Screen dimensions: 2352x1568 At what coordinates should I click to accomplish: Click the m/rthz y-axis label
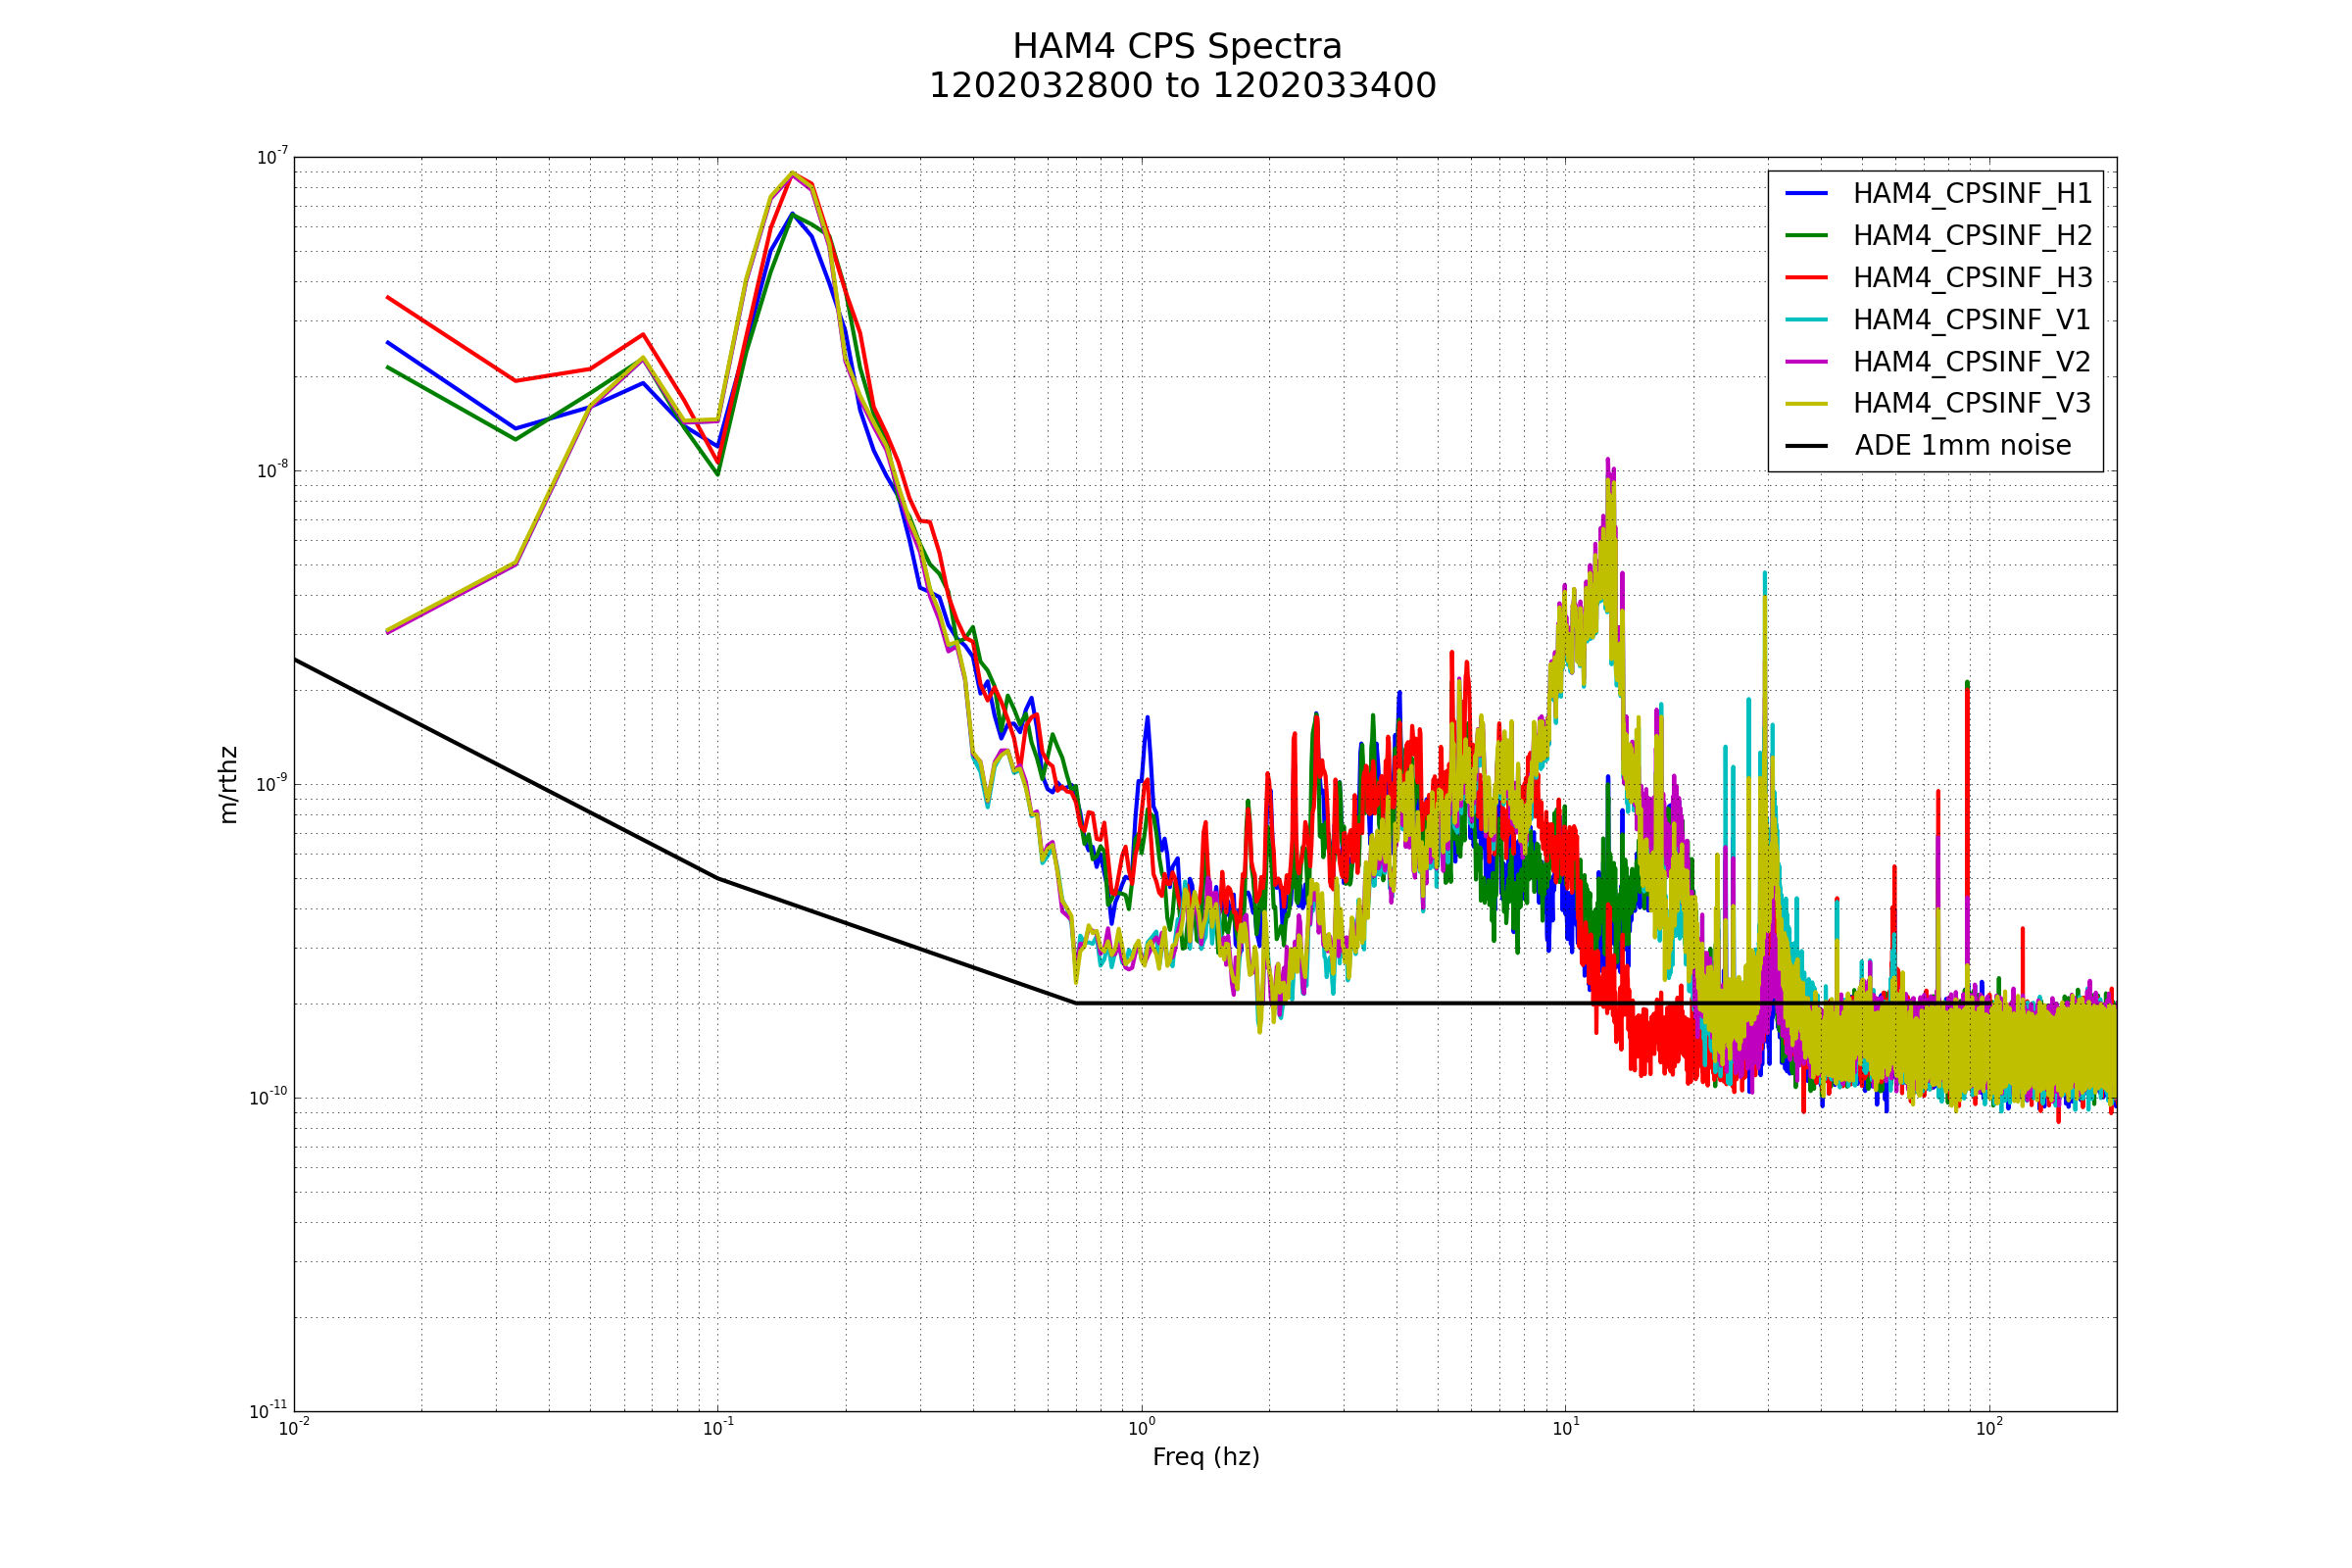point(229,785)
